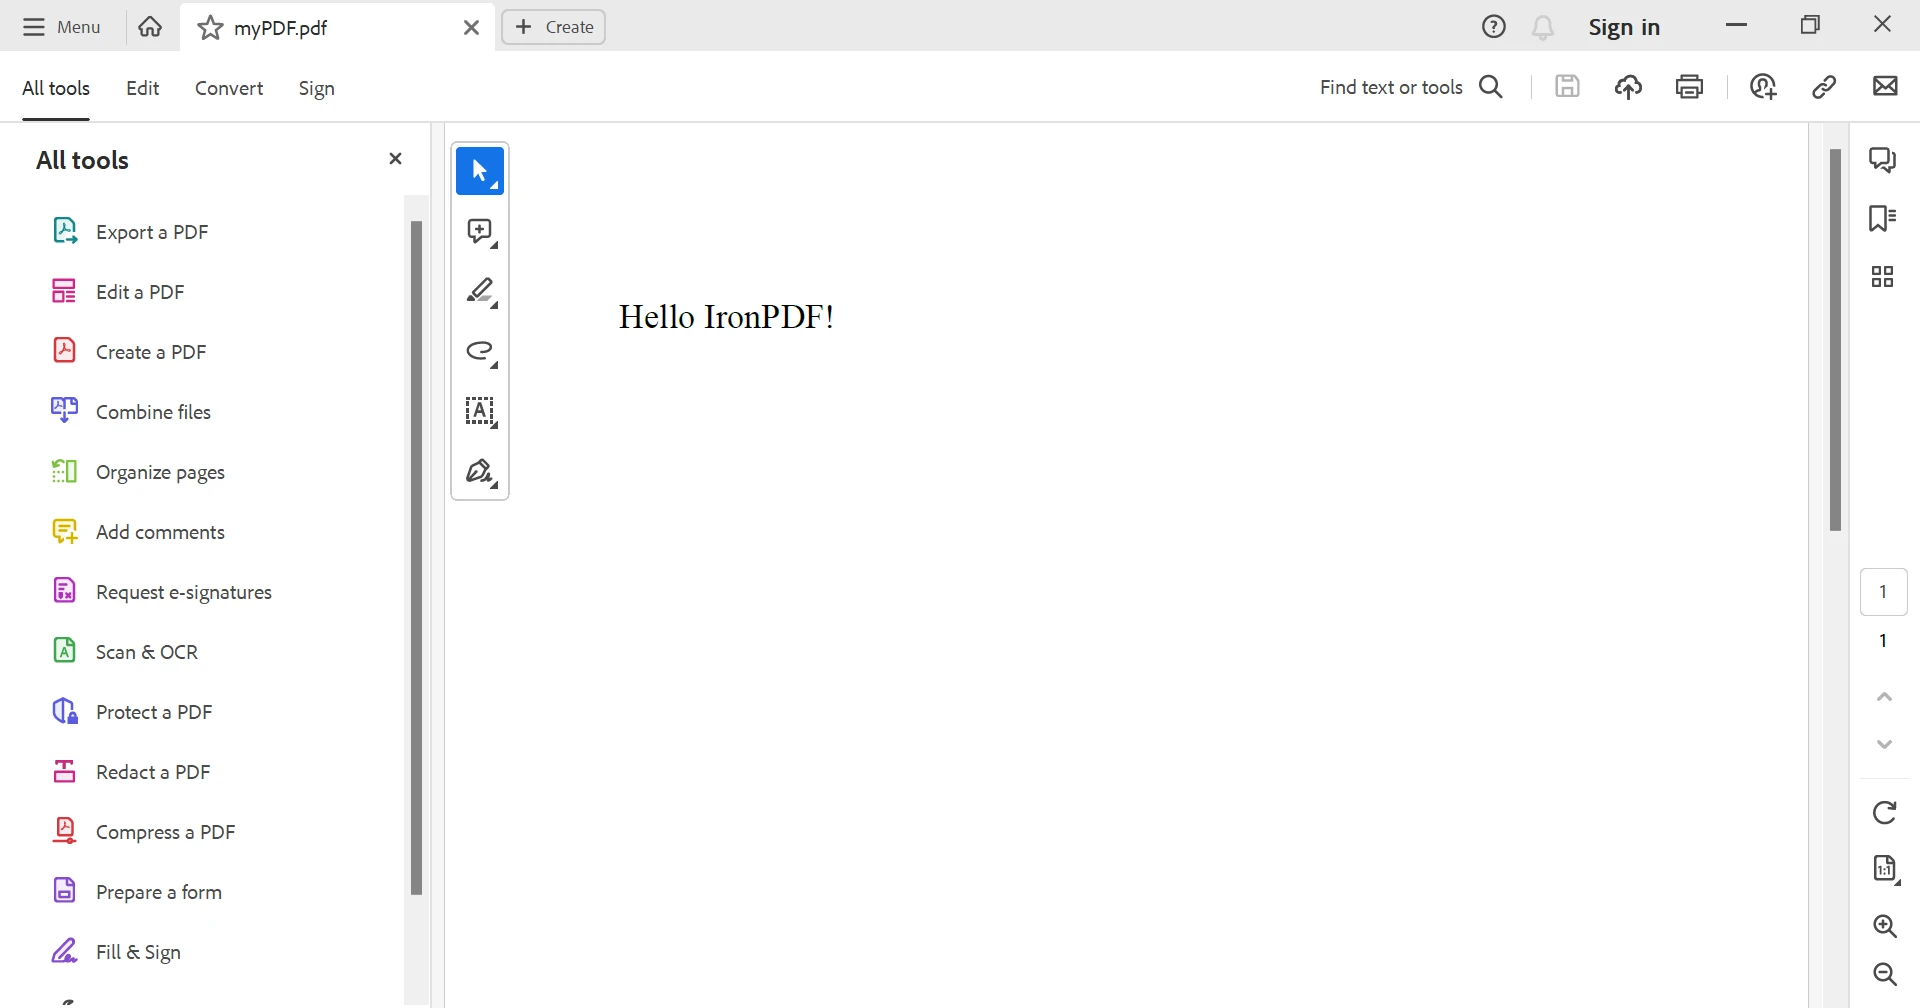Open Redact a PDF tool
The image size is (1920, 1008).
(x=131, y=772)
